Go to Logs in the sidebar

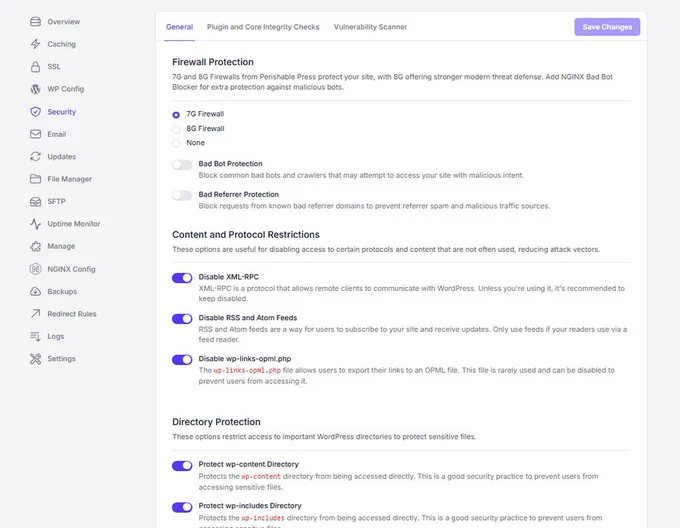56,336
